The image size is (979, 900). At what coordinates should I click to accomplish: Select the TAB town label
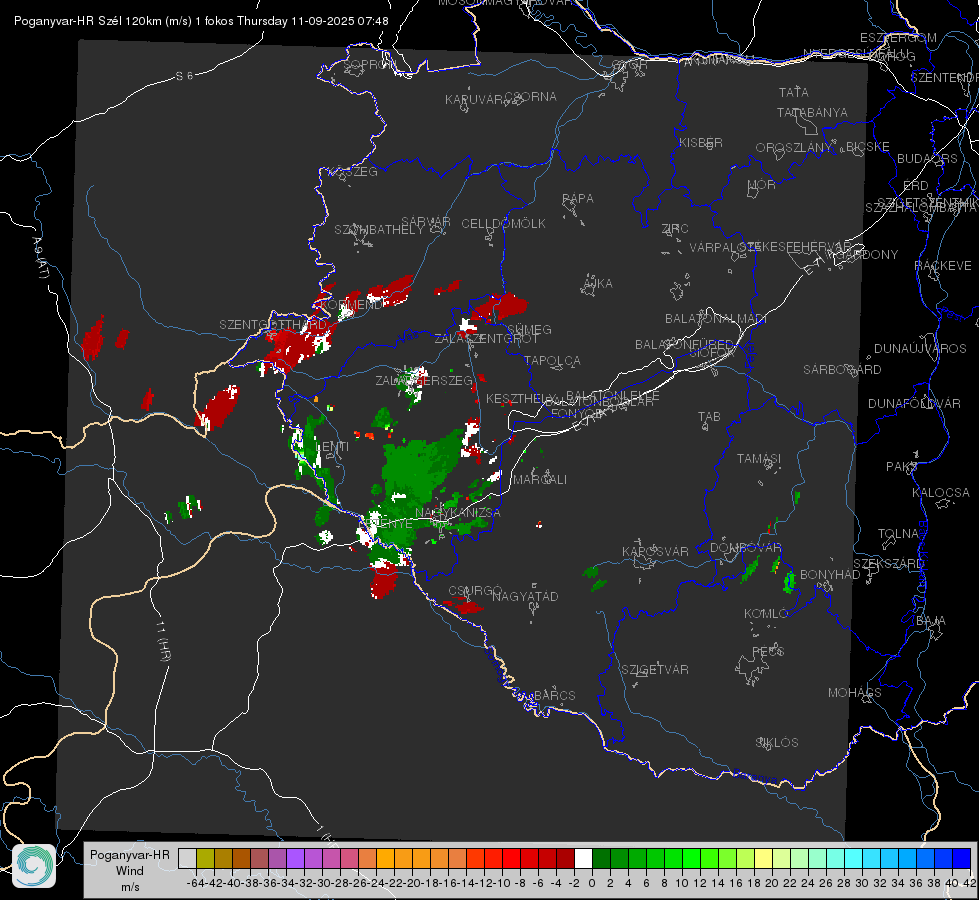tap(709, 417)
